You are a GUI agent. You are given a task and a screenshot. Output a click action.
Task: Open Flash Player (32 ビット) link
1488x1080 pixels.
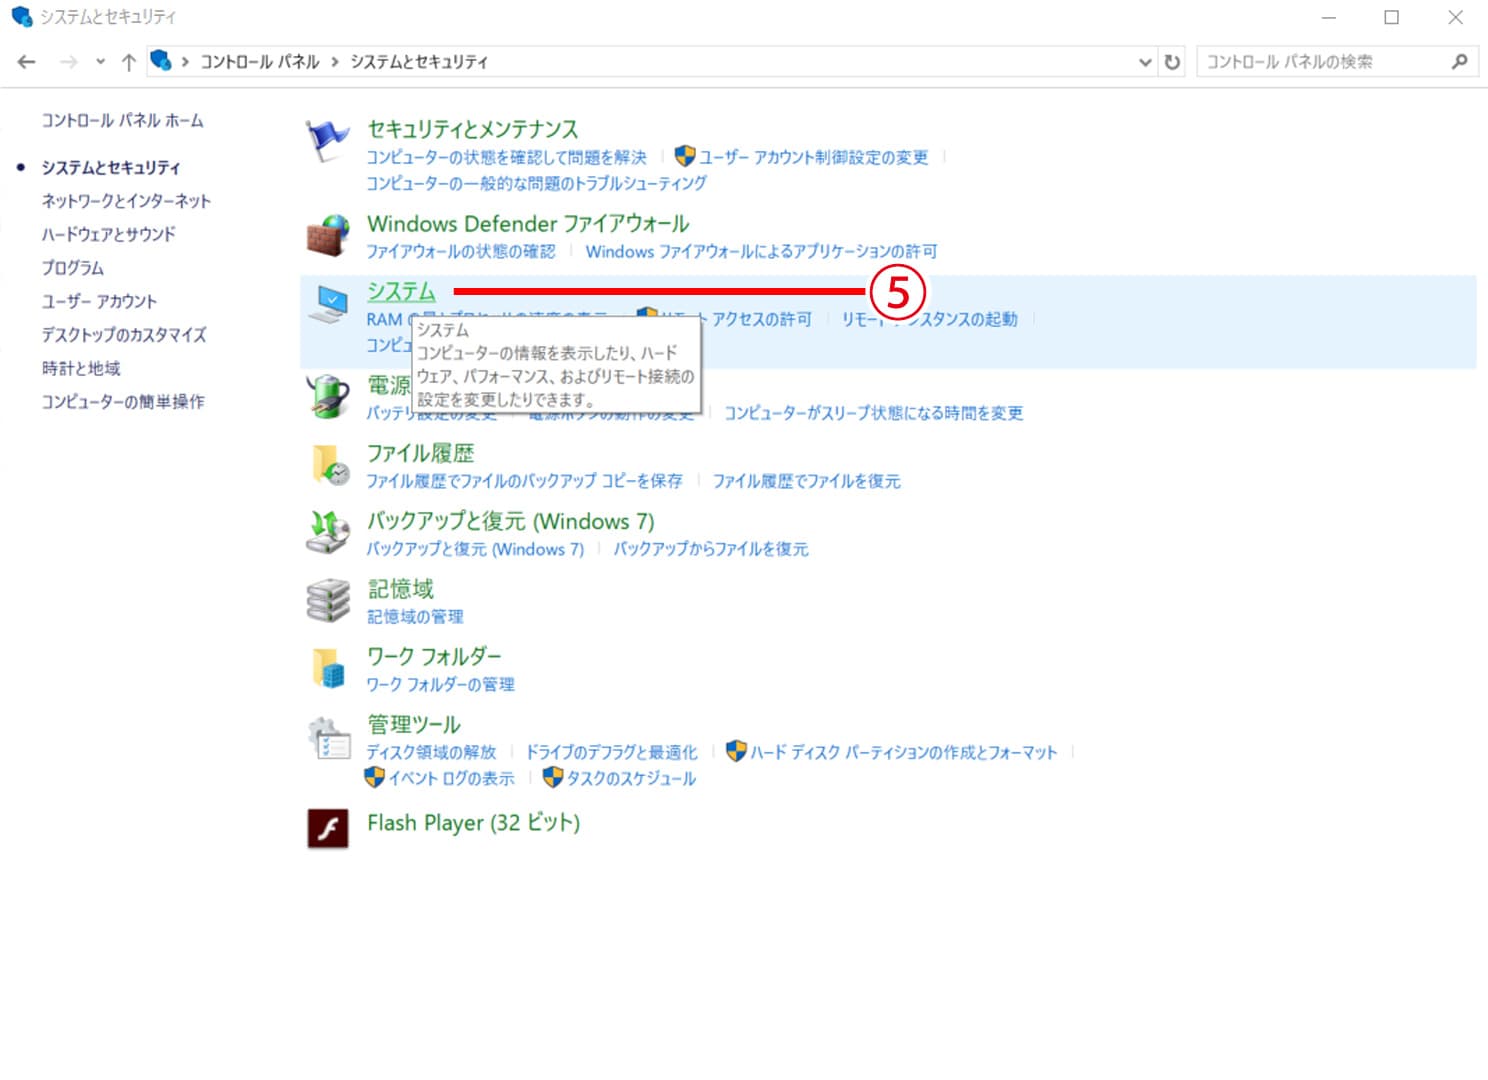click(473, 823)
